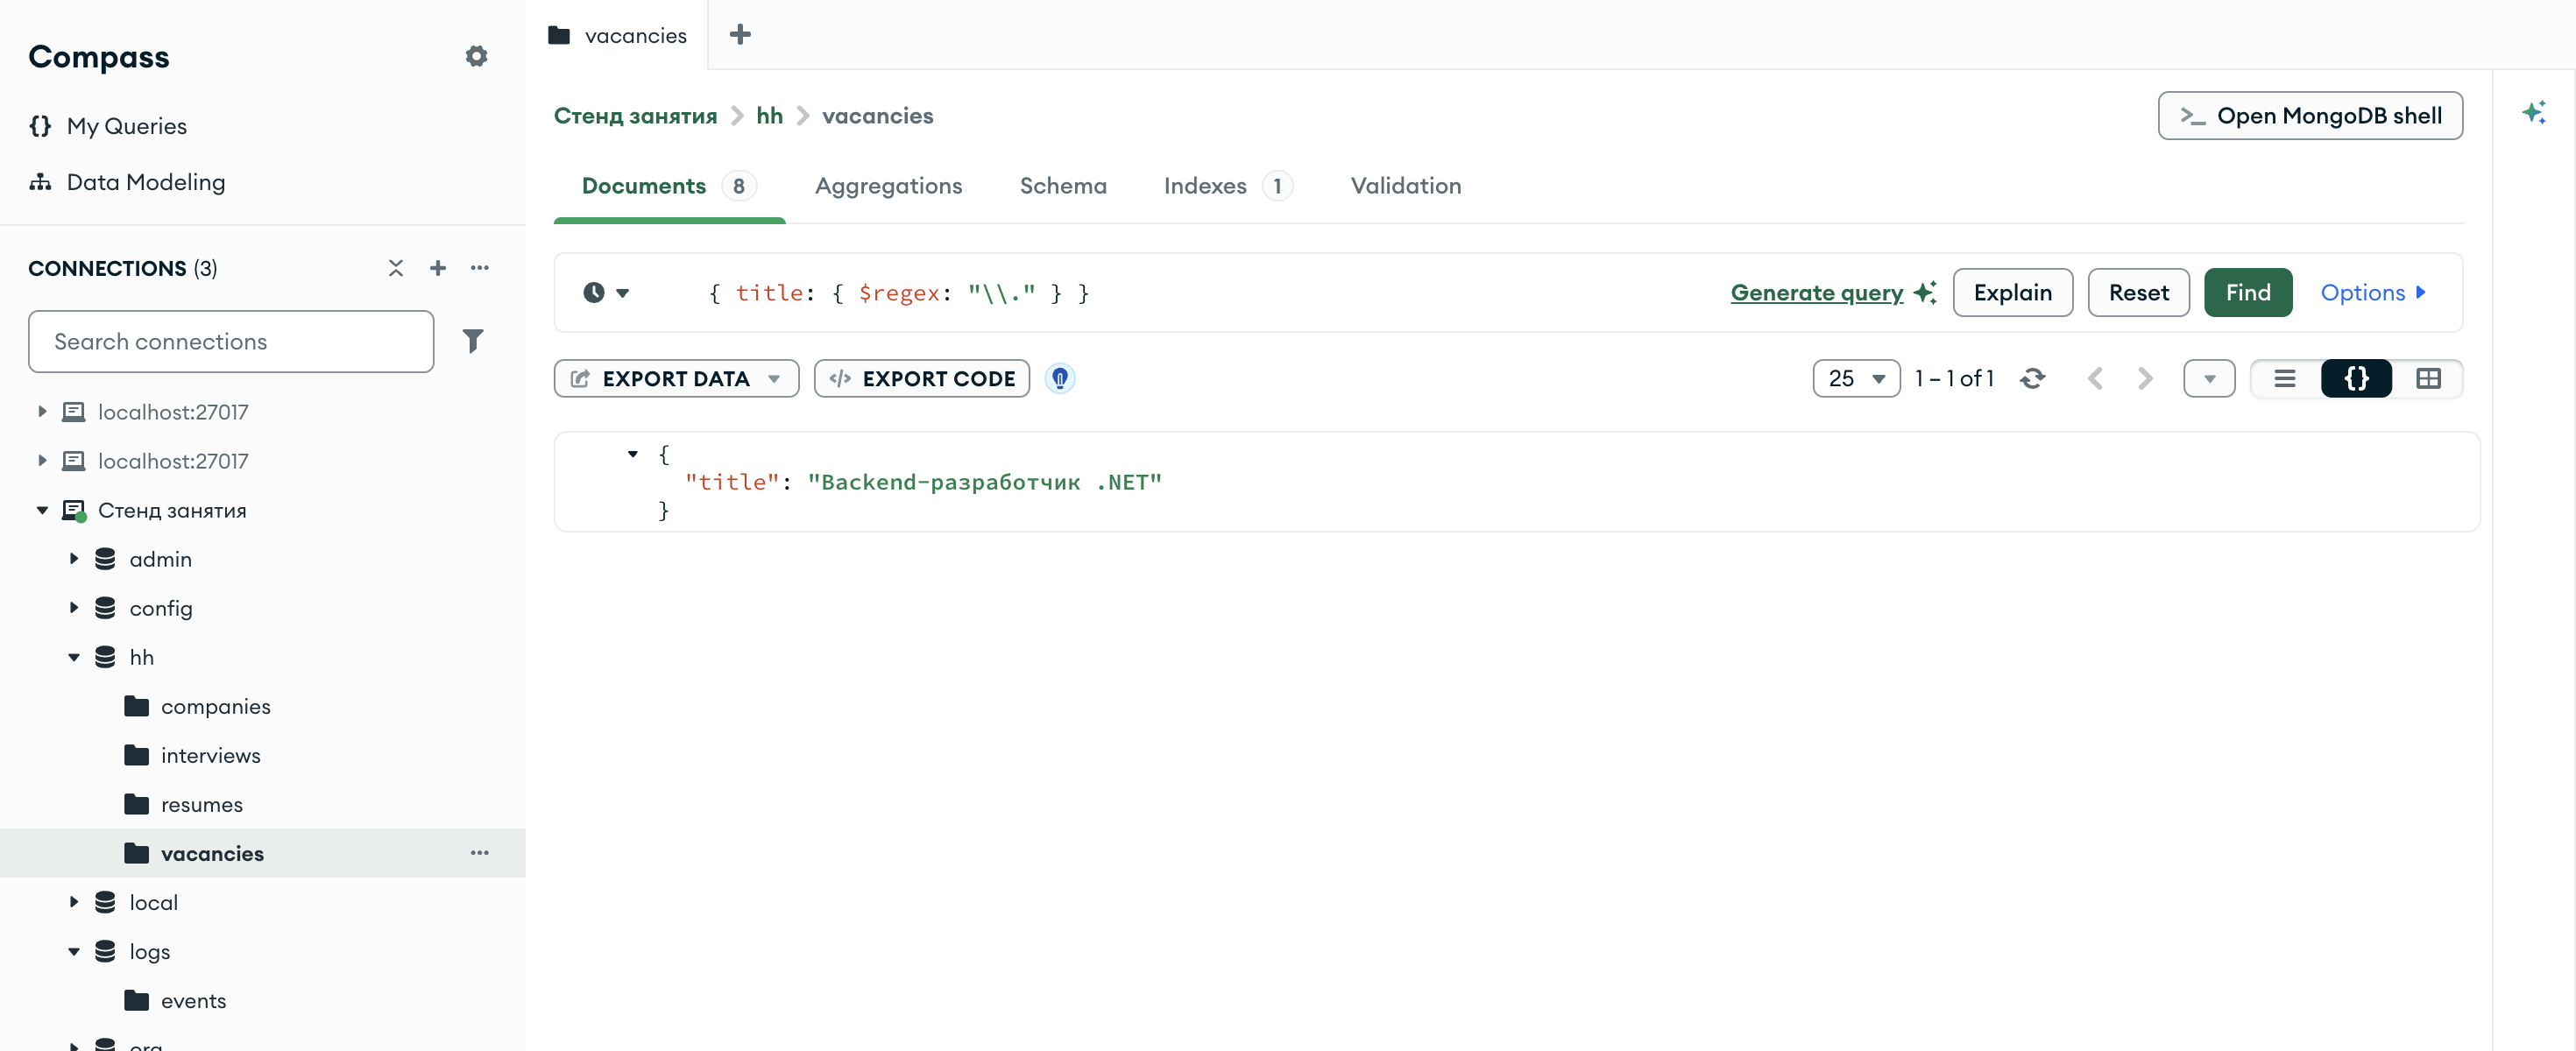This screenshot has width=2576, height=1051.
Task: Click the Find button
Action: point(2248,293)
